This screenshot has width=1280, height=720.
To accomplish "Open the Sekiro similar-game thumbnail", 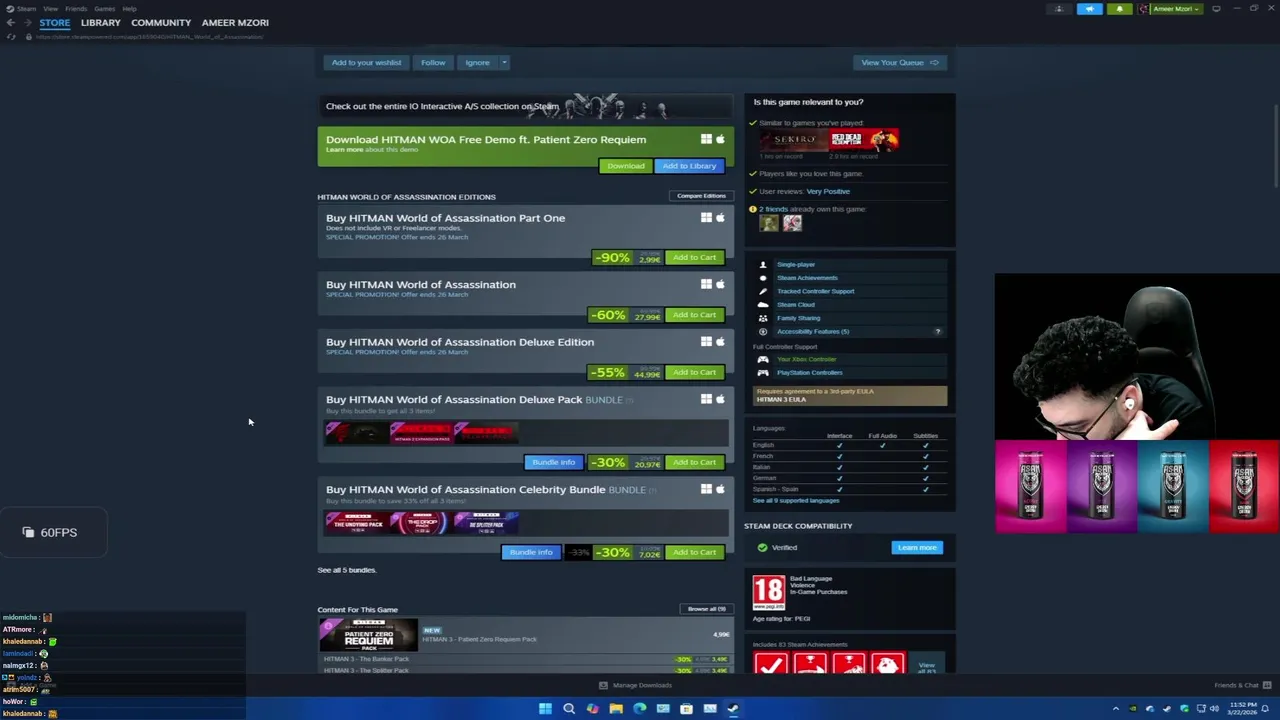I will tap(793, 140).
